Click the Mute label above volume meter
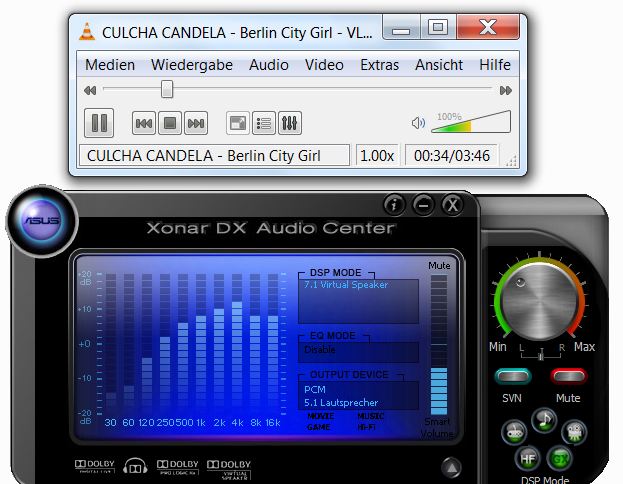Image resolution: width=623 pixels, height=484 pixels. (x=439, y=265)
